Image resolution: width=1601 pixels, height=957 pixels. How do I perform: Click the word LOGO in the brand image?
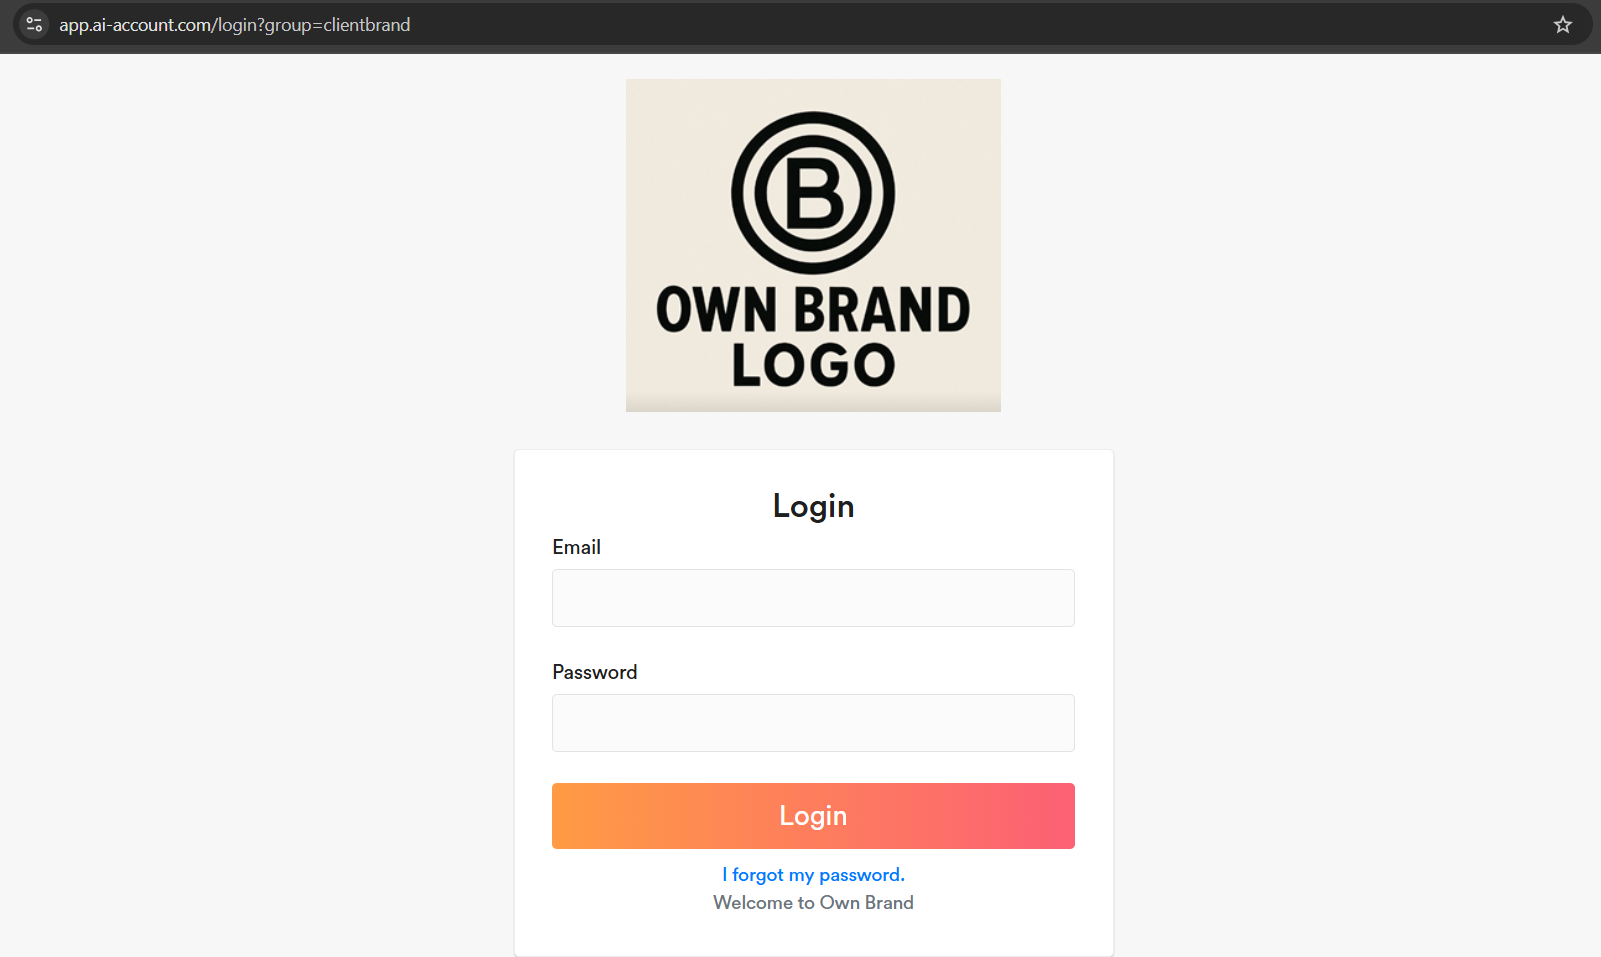[x=813, y=365]
